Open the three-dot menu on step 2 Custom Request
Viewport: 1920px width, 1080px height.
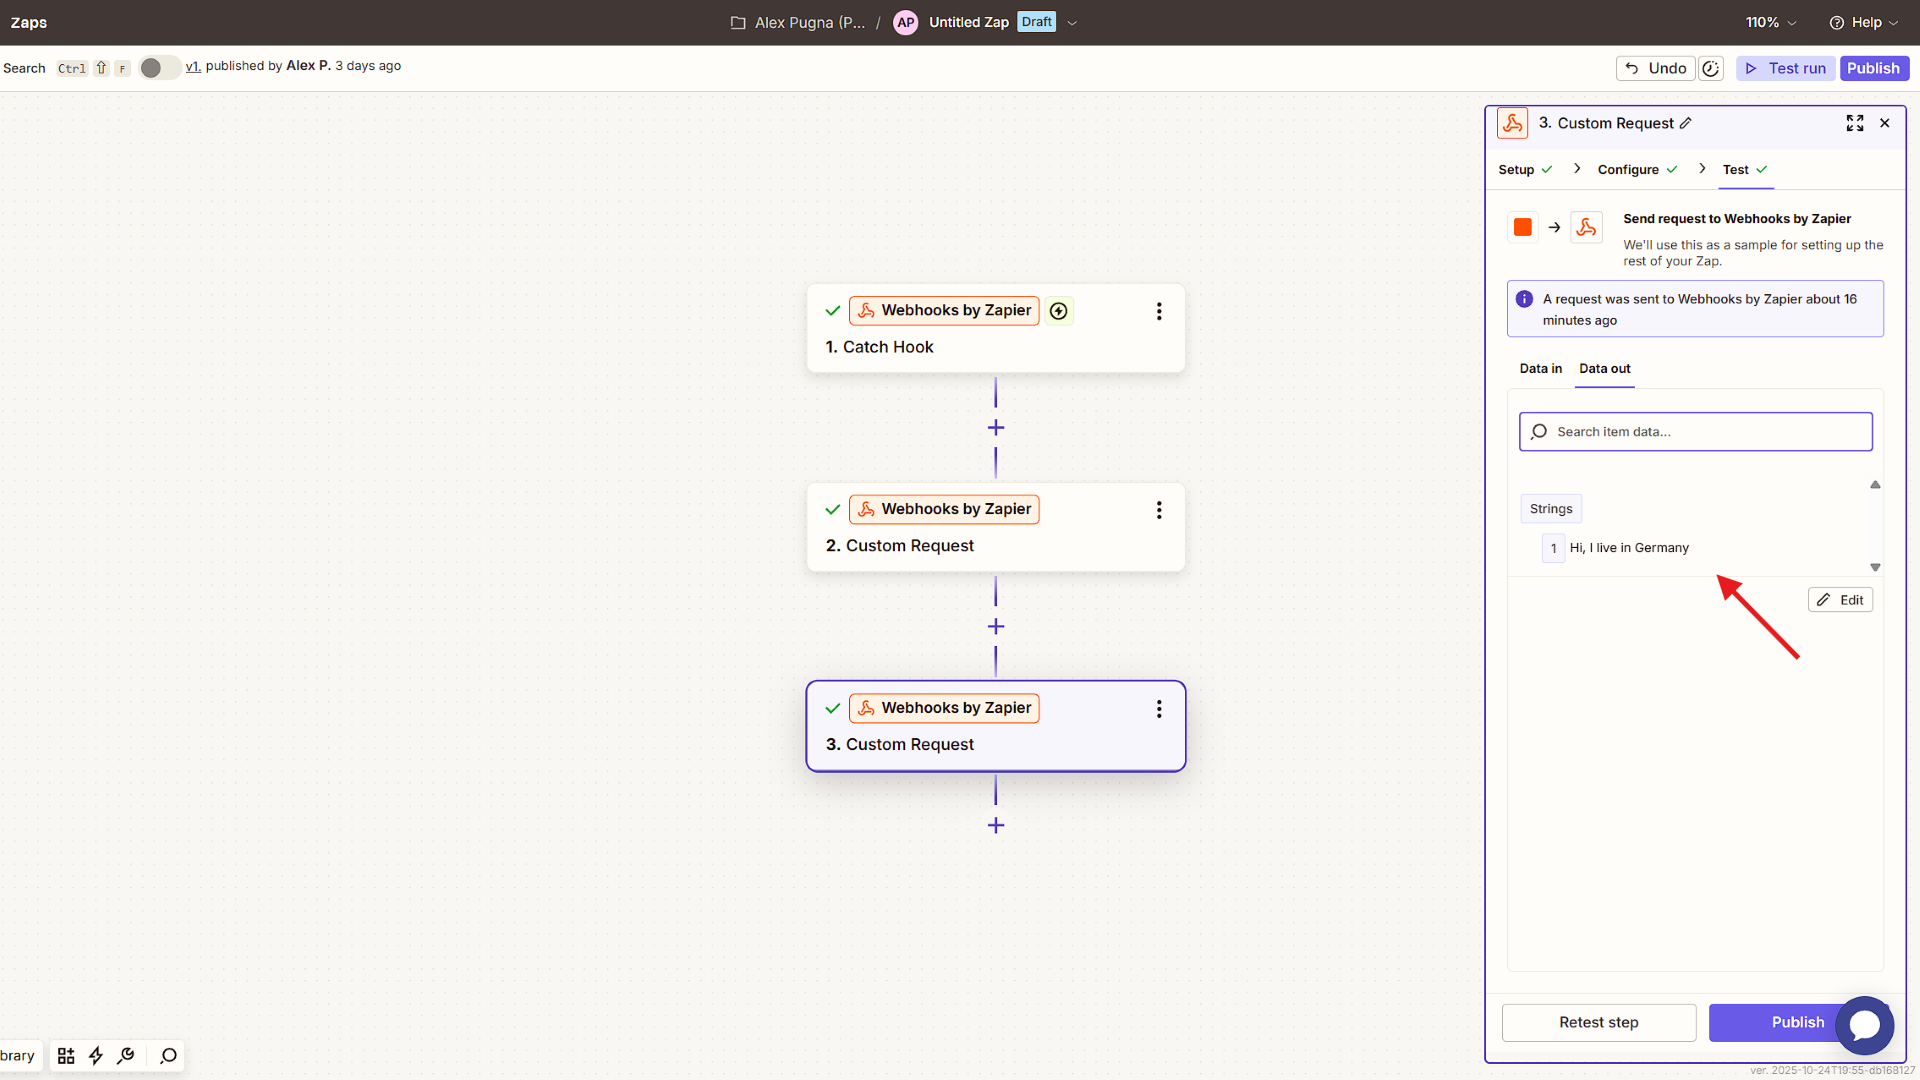[1159, 510]
